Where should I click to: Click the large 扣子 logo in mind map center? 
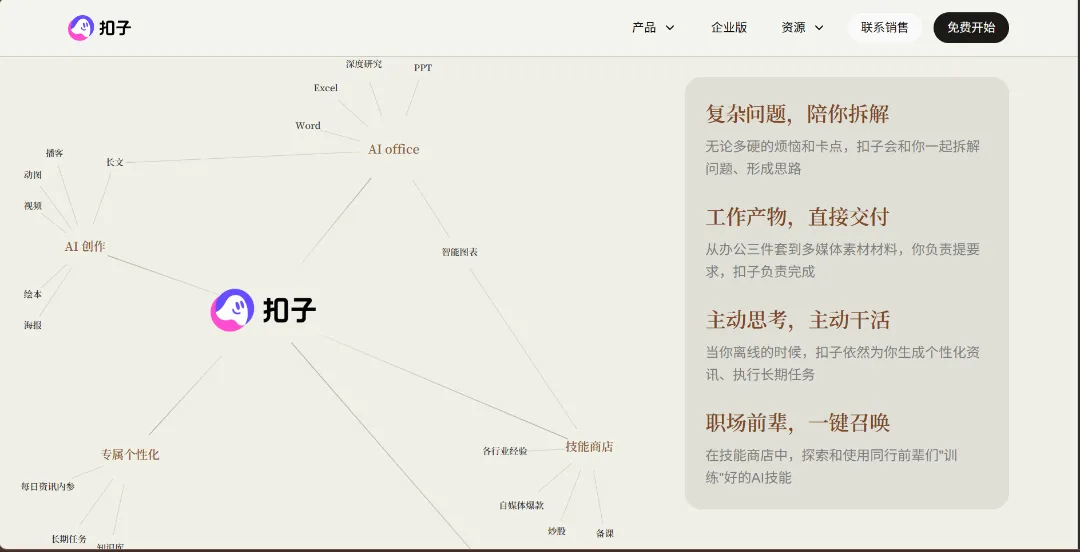pyautogui.click(x=263, y=310)
